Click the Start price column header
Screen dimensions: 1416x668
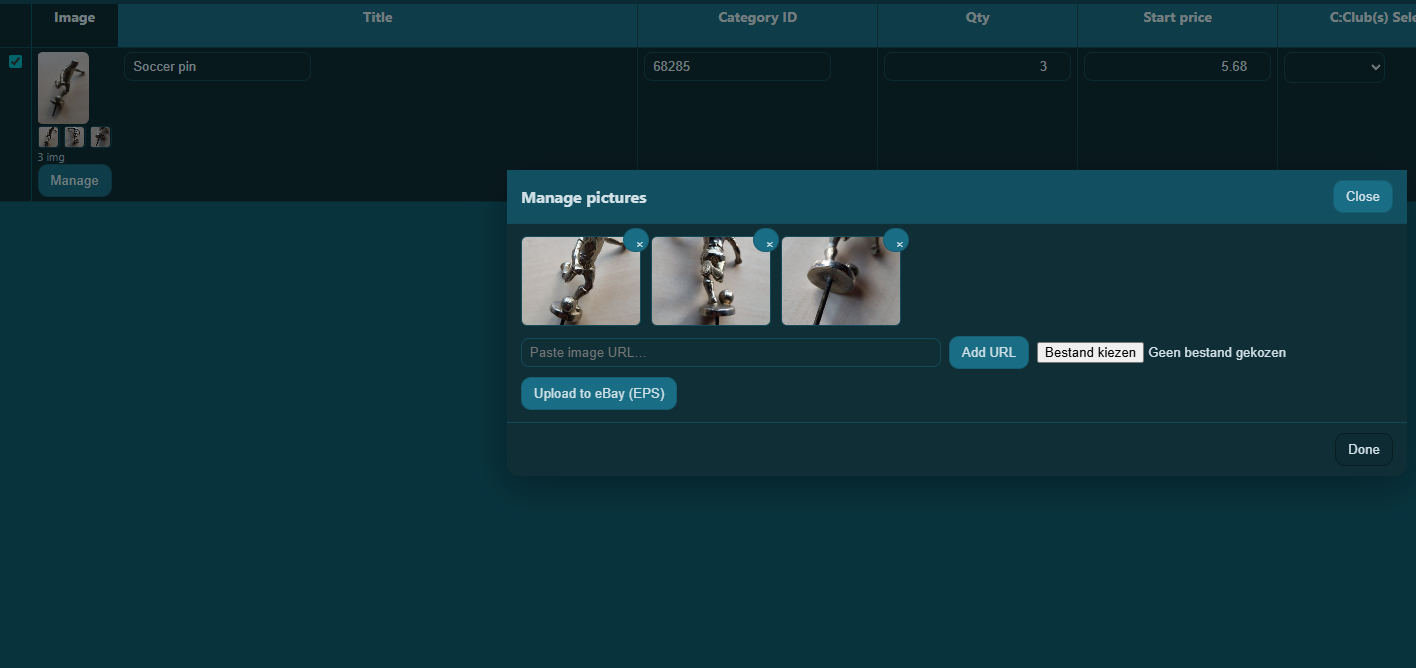[x=1176, y=17]
